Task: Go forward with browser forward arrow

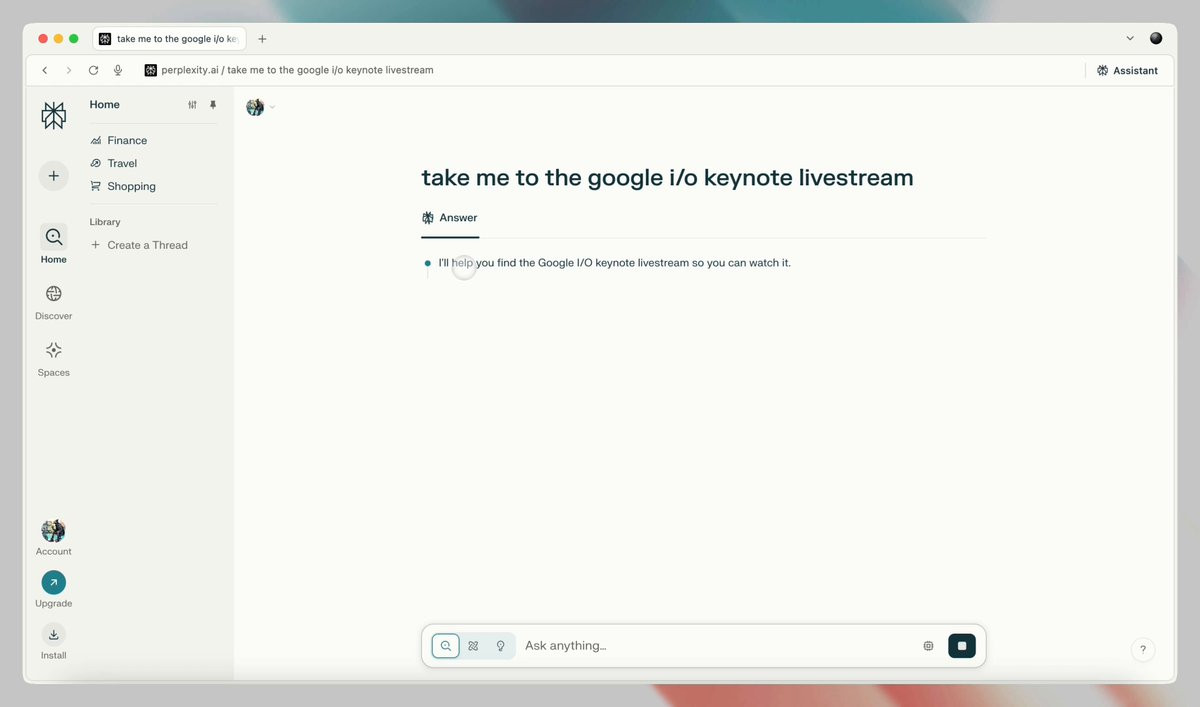Action: click(x=69, y=71)
